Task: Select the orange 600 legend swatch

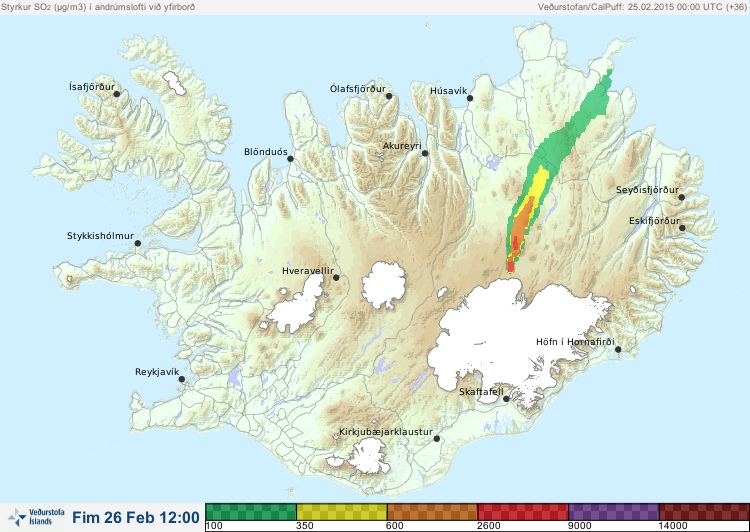Action: point(432,512)
